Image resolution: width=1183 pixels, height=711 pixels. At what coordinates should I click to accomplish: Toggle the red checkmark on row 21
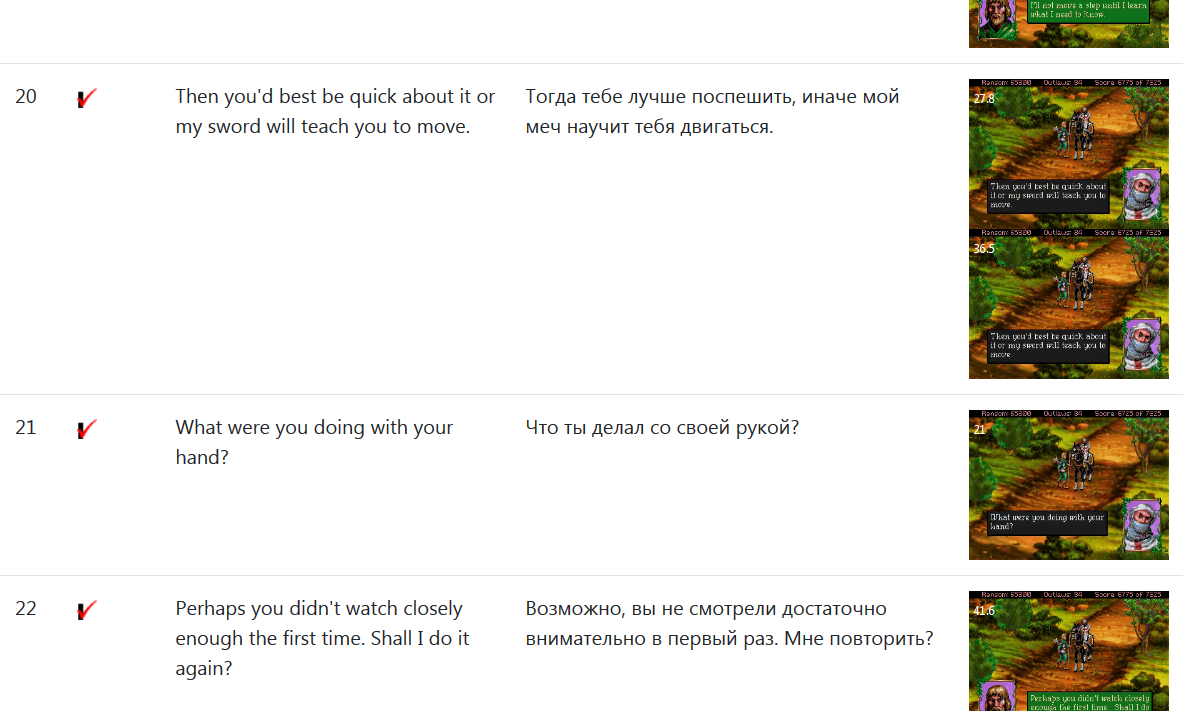[x=87, y=429]
